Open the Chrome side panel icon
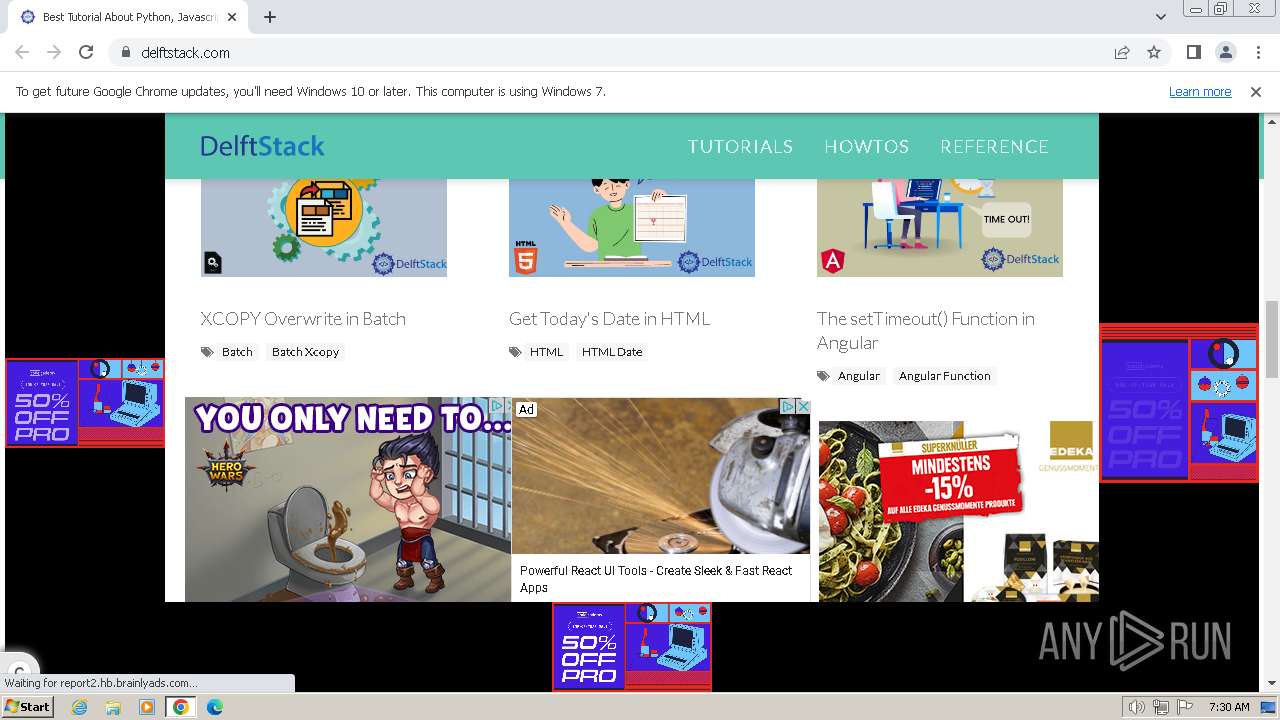1280x720 pixels. tap(1193, 52)
